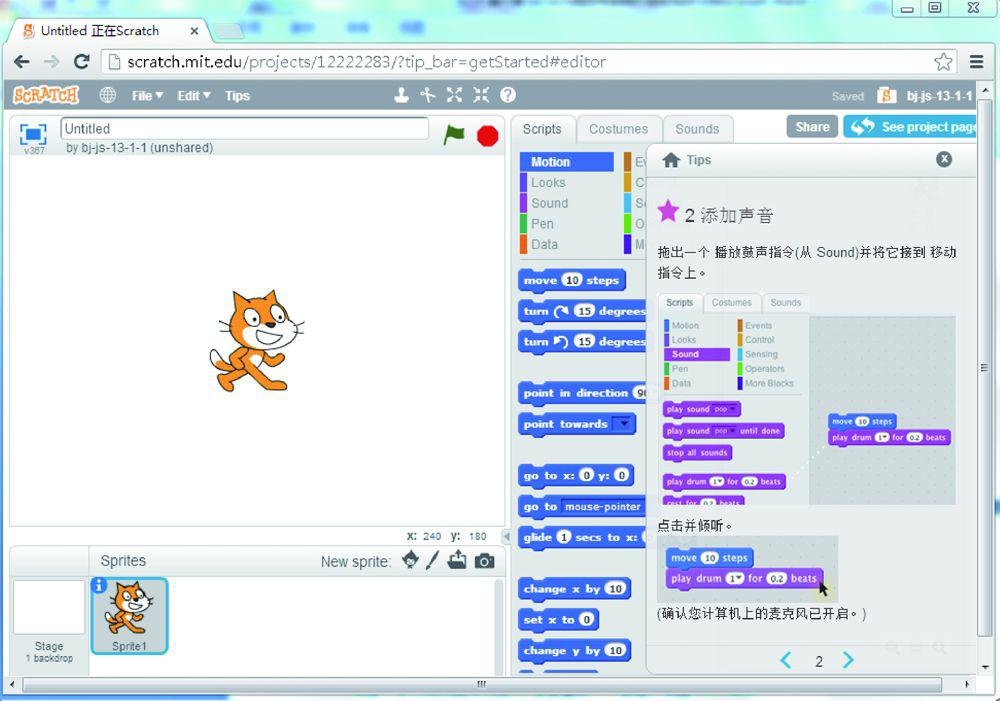Open block help with the question mark icon
Viewport: 1000px width, 701px height.
coord(508,95)
